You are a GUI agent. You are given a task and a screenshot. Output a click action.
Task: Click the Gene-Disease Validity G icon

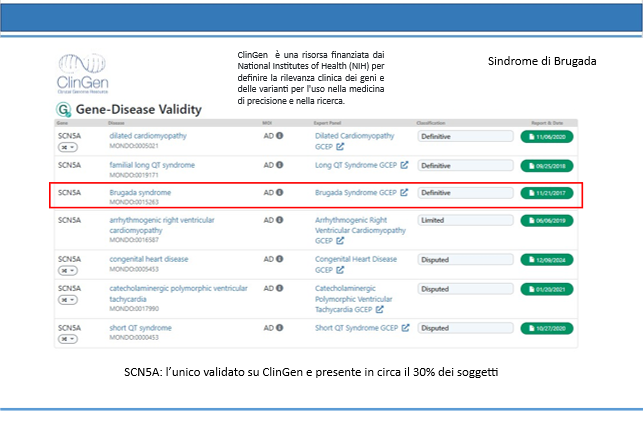64,109
